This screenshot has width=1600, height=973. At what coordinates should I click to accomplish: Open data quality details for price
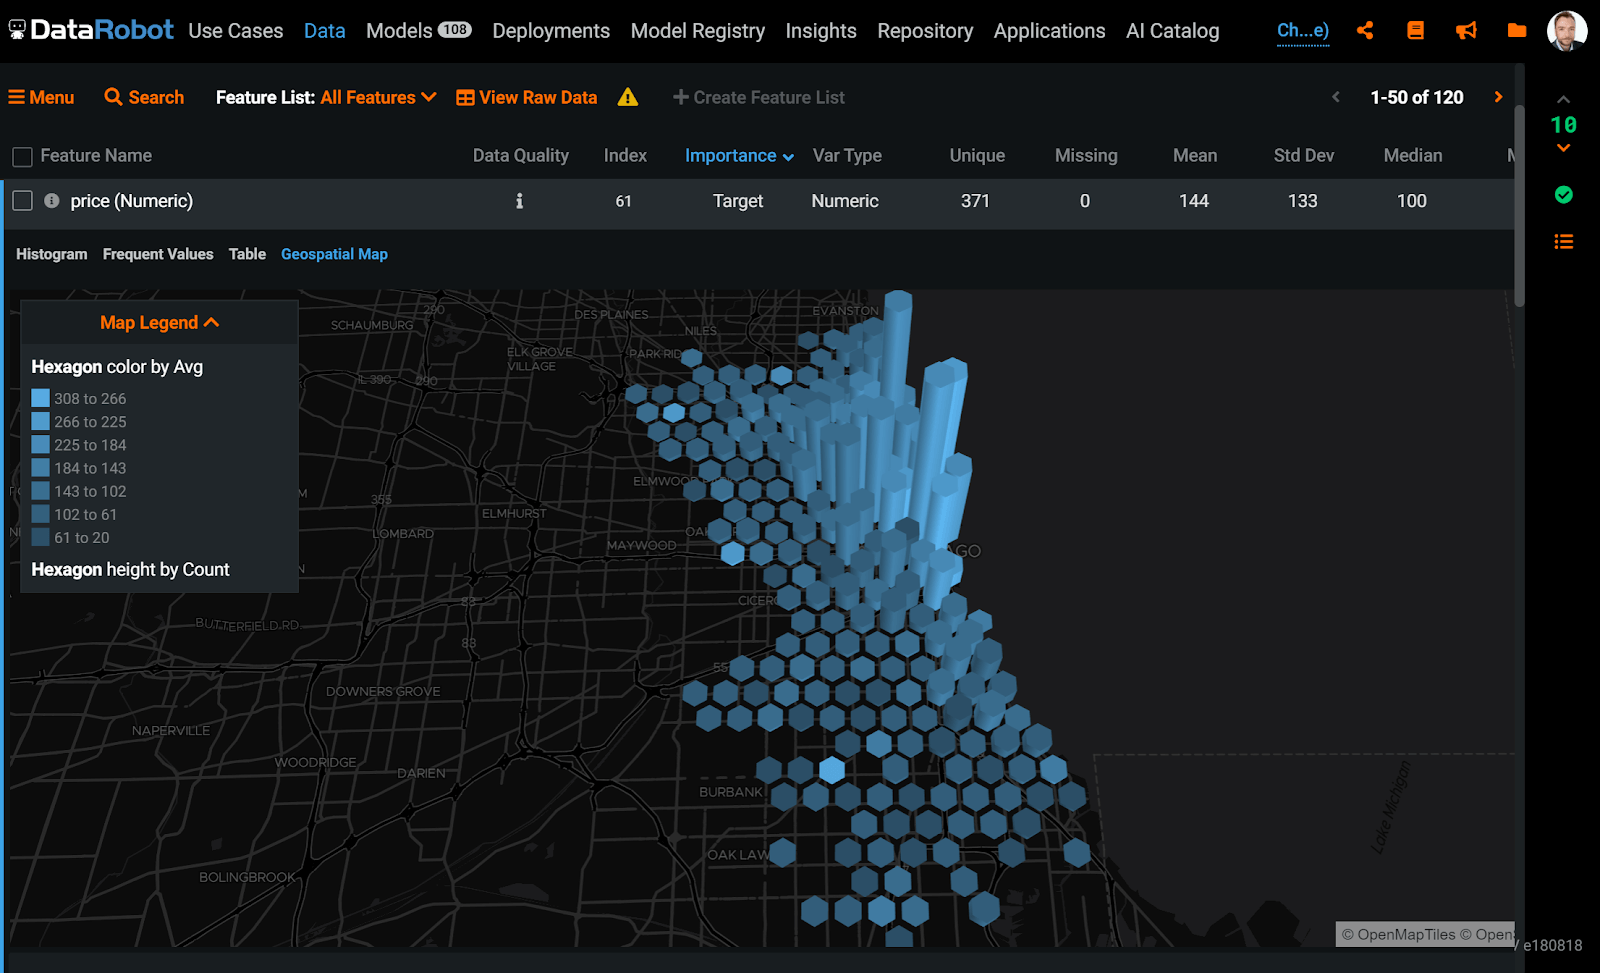(x=519, y=201)
